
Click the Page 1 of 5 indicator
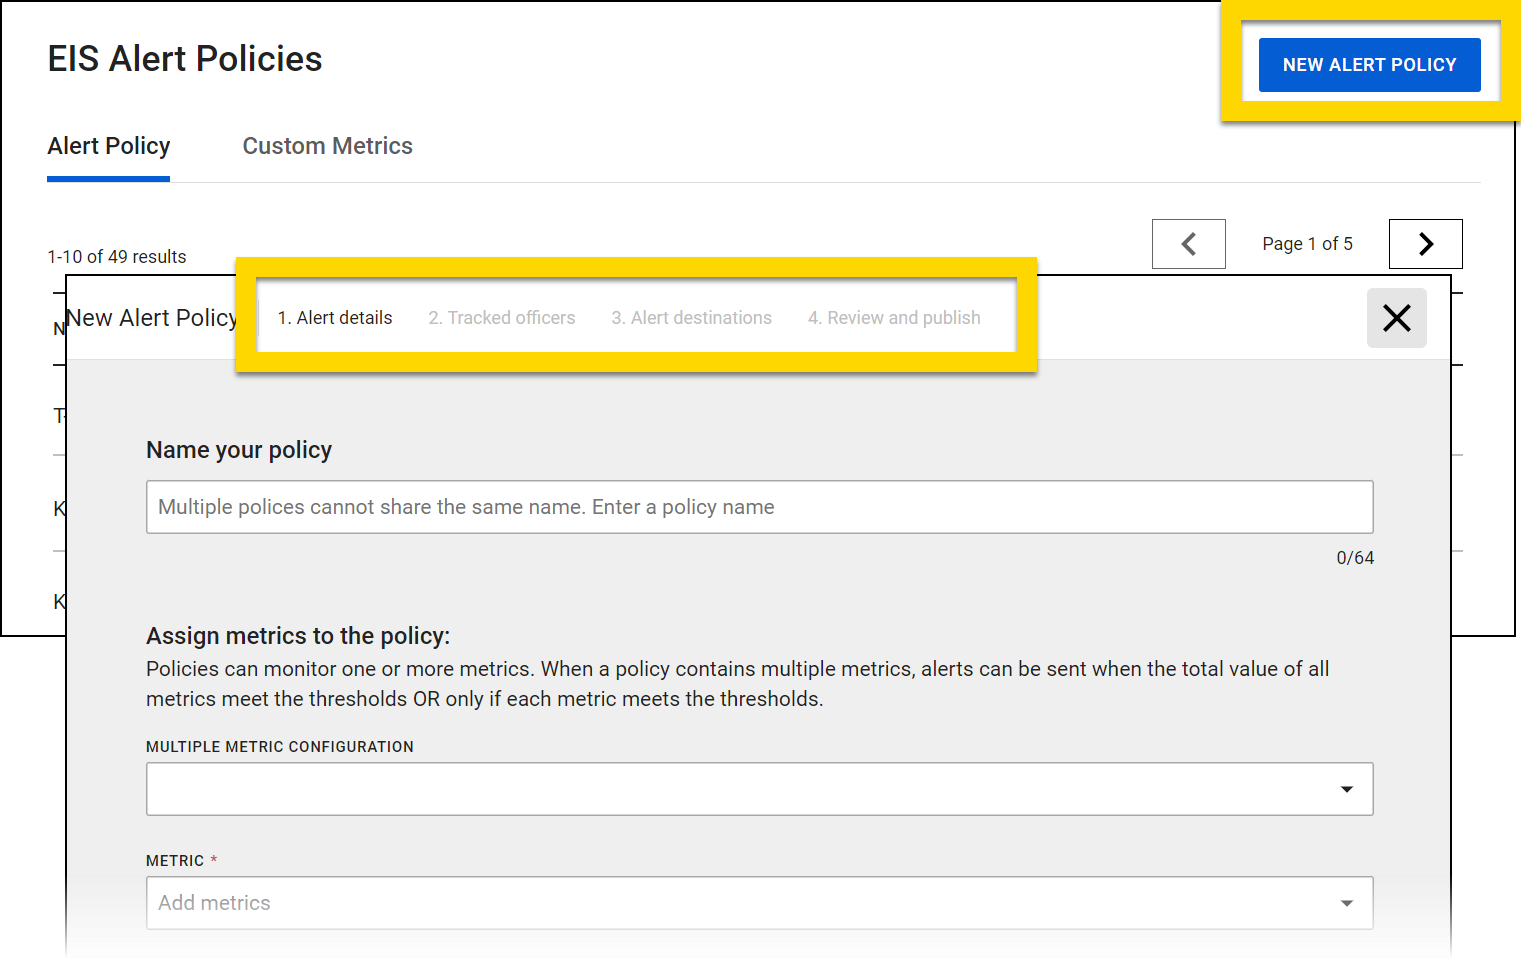[x=1307, y=244]
